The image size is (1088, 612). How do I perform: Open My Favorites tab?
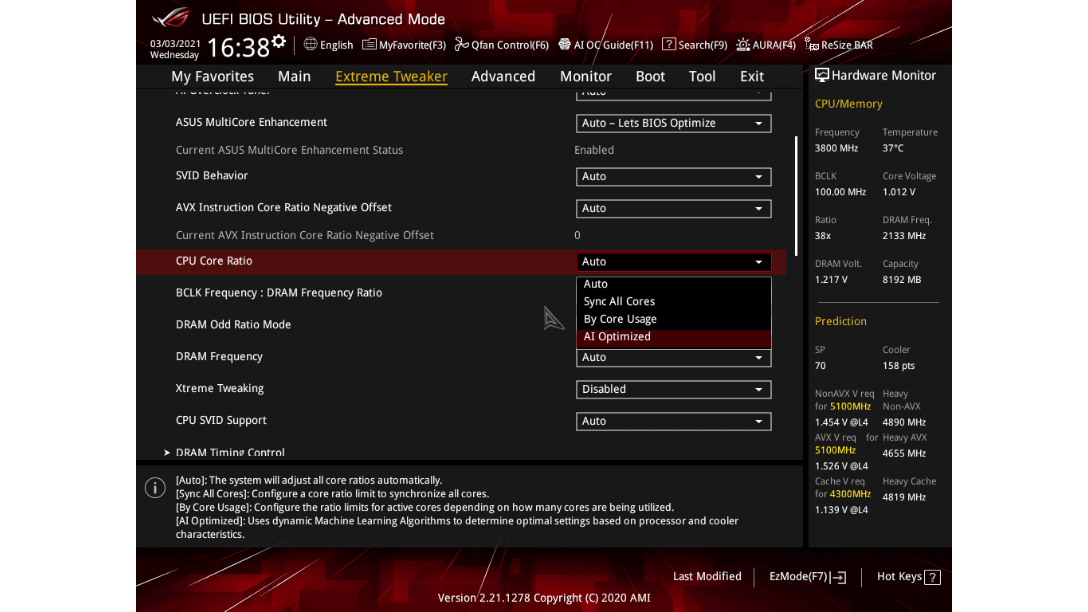coord(212,76)
